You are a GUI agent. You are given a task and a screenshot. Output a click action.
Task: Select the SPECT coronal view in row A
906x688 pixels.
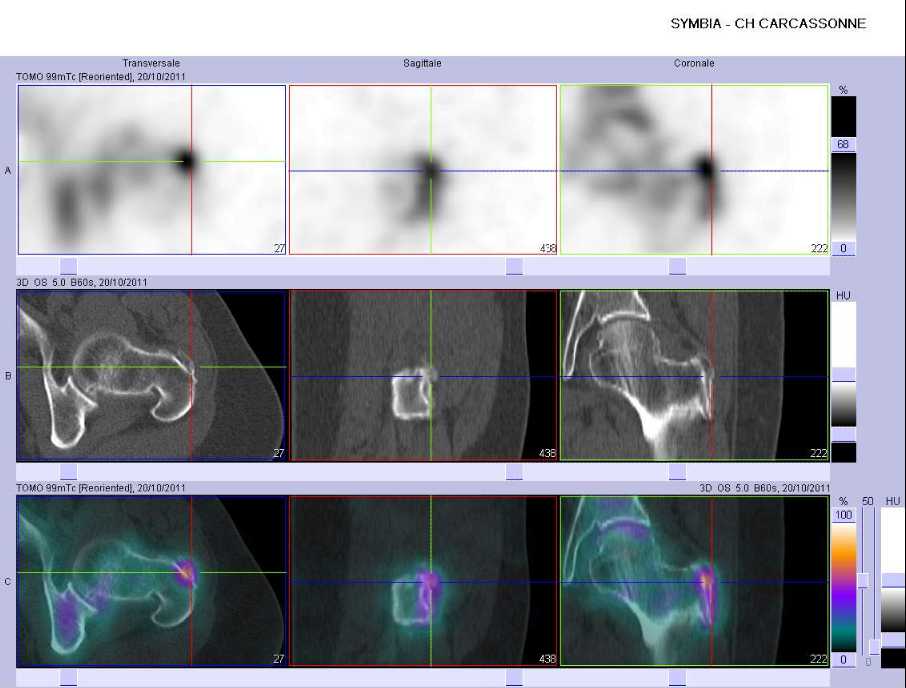(694, 170)
